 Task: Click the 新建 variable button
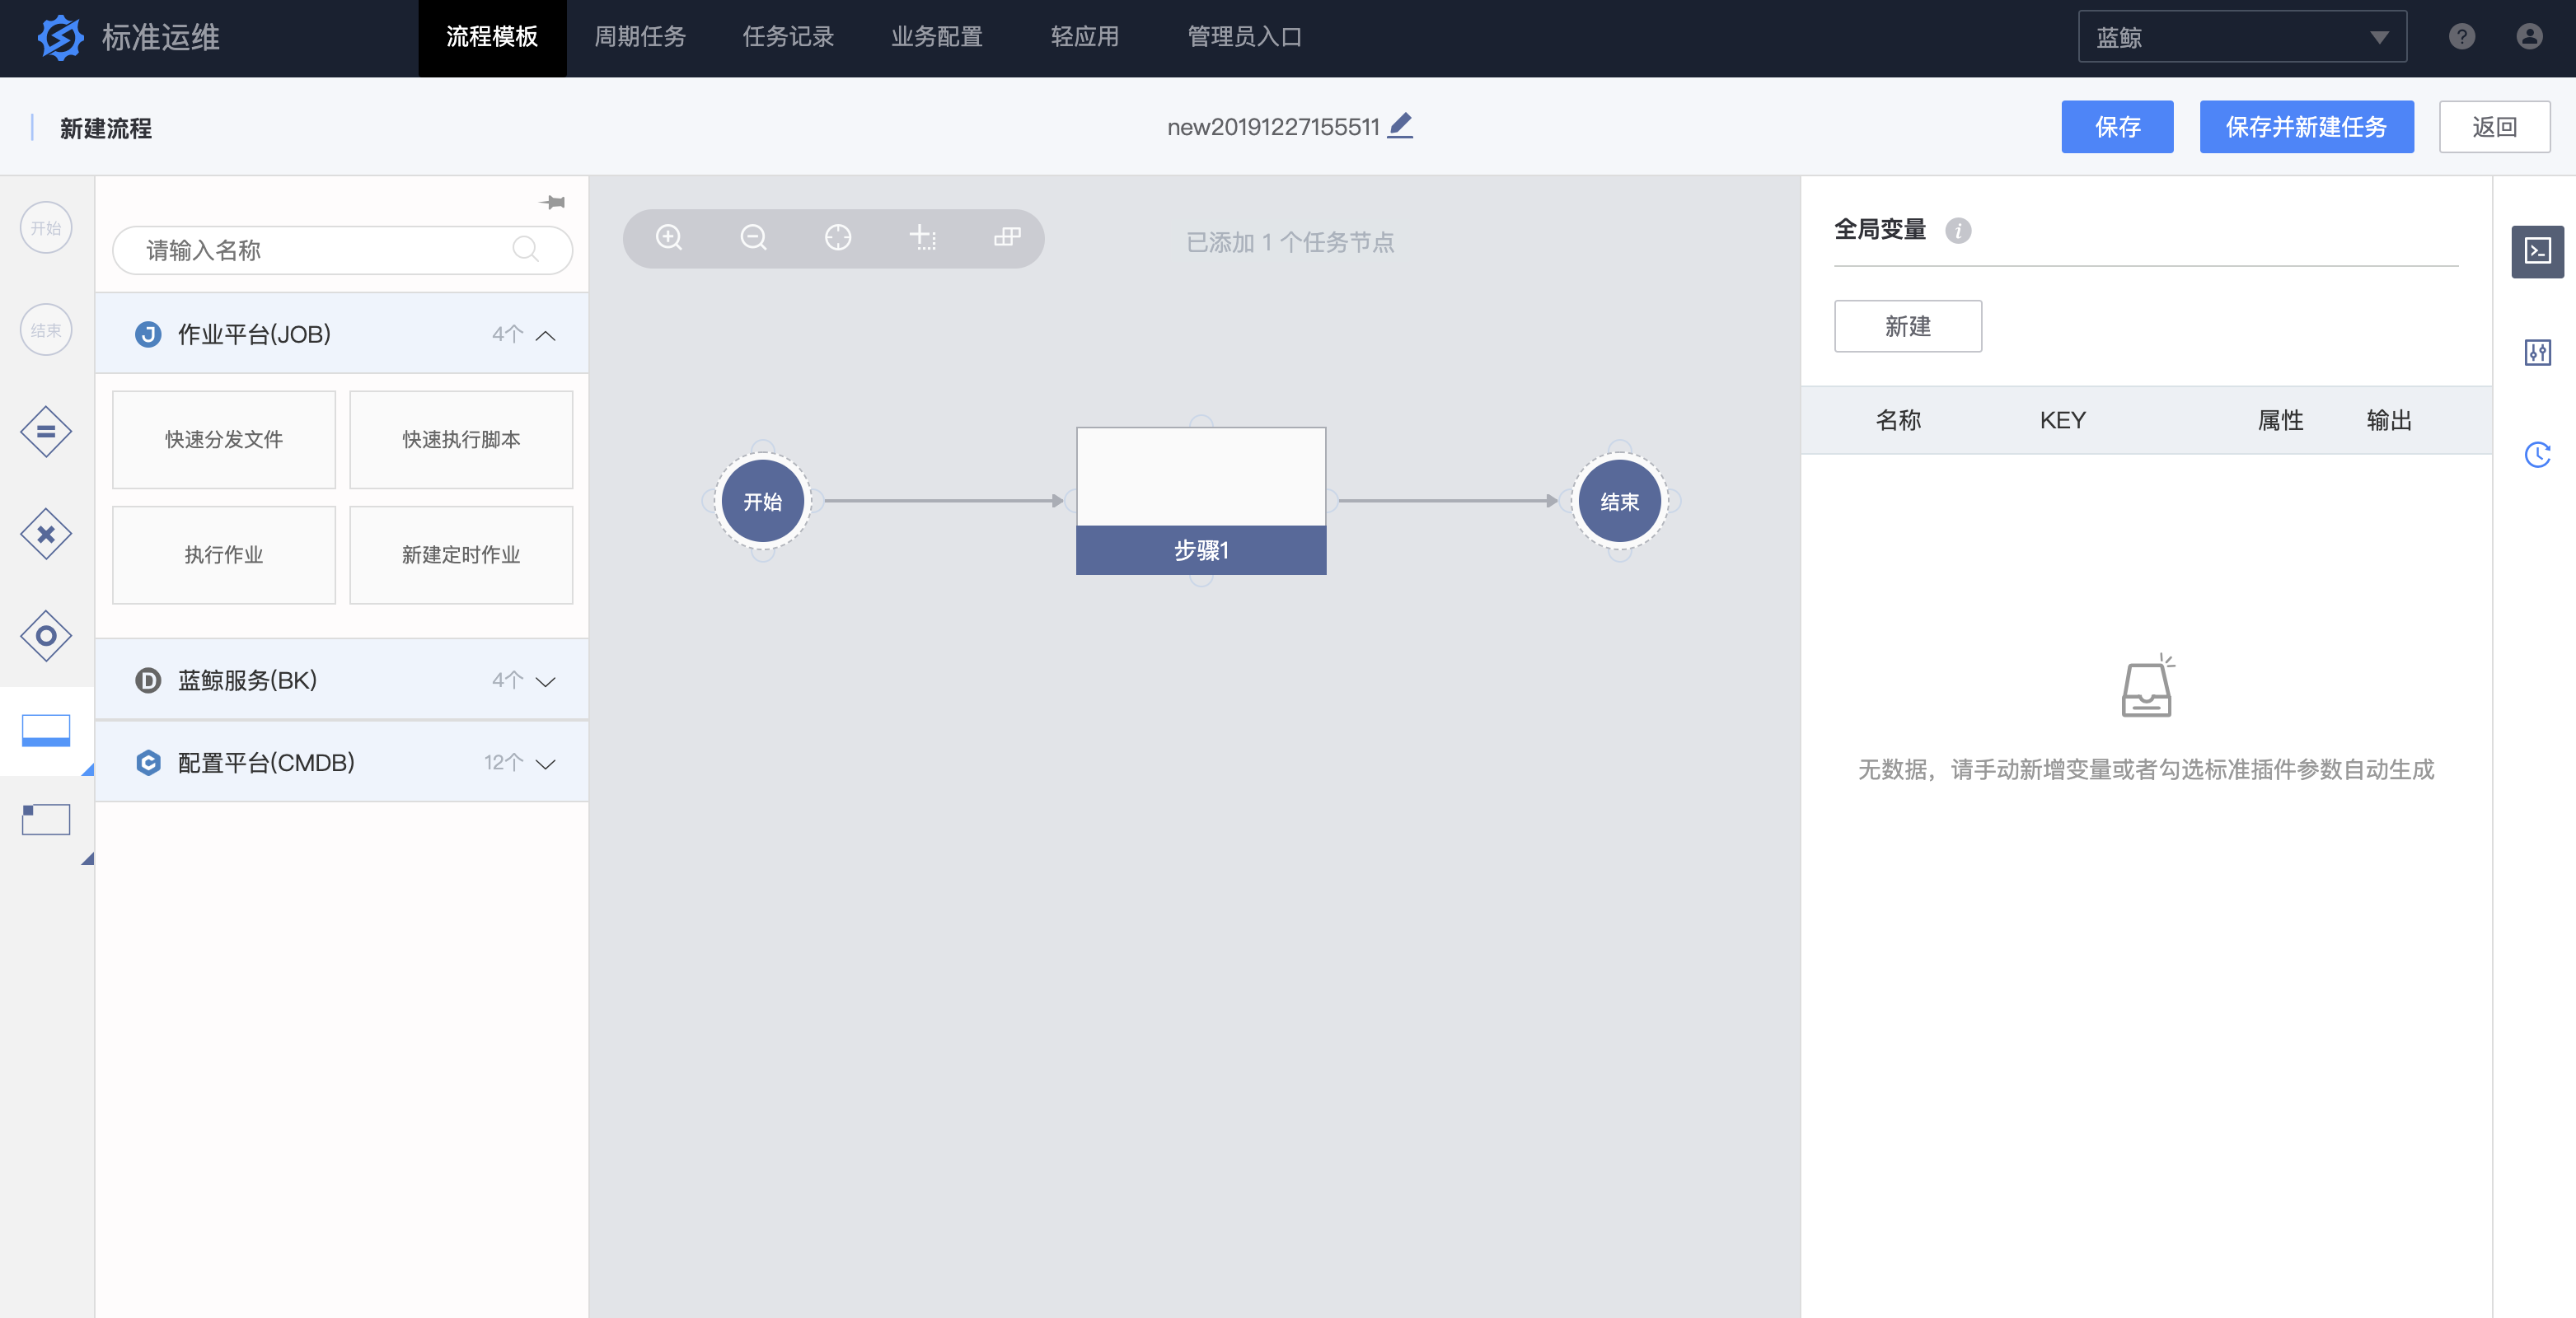tap(1907, 326)
